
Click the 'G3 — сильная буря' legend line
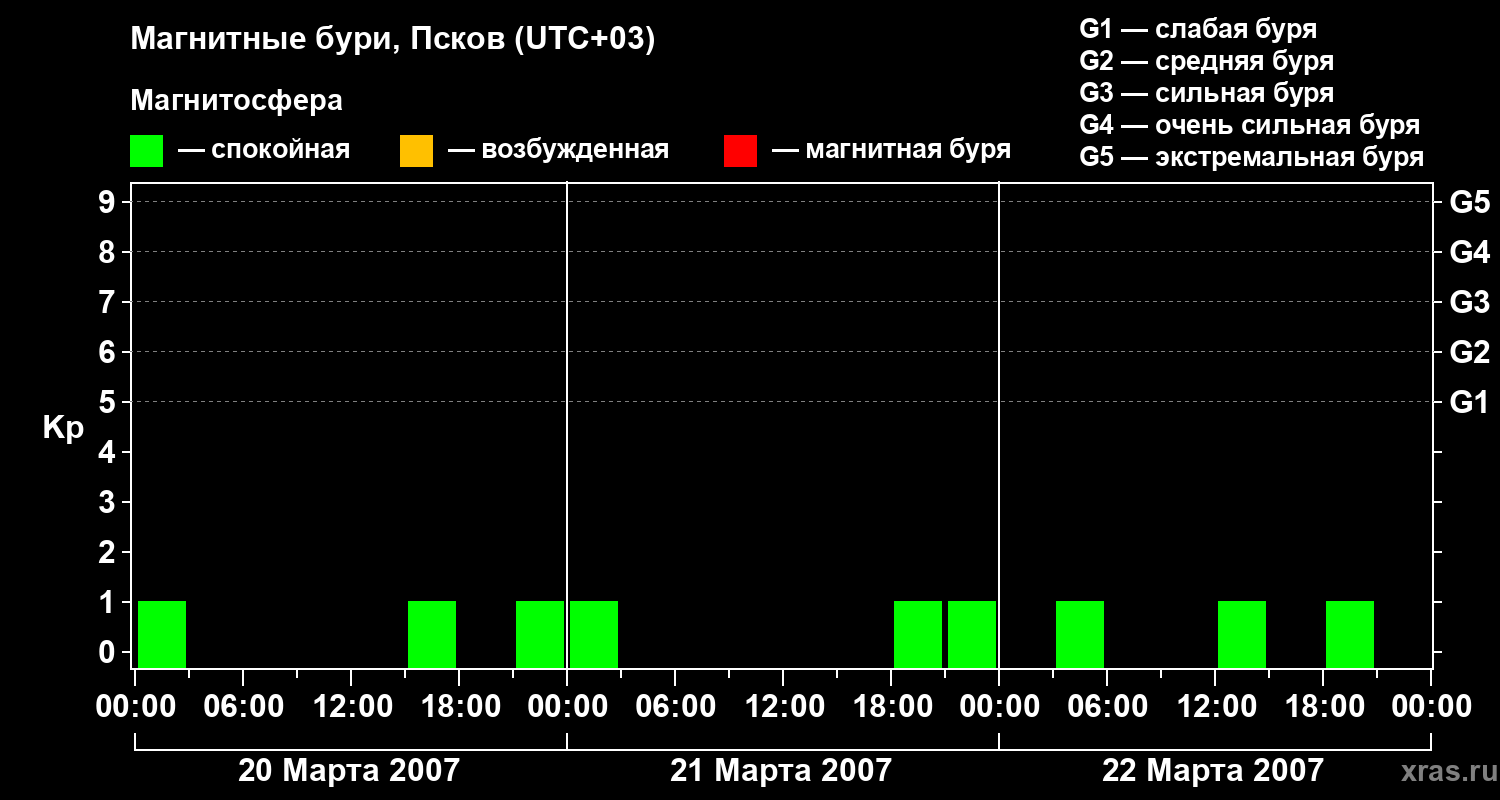click(x=1207, y=93)
